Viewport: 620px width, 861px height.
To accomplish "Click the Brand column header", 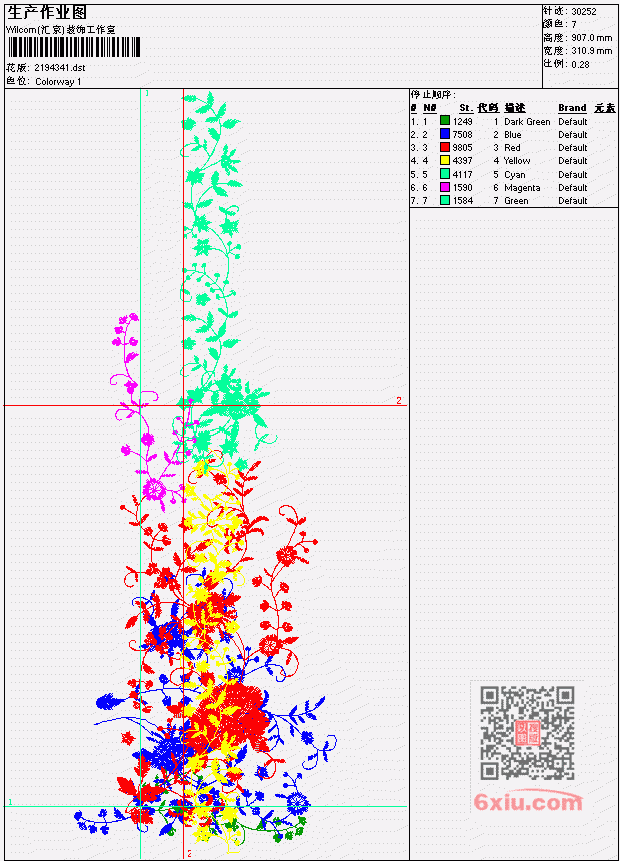I will pyautogui.click(x=572, y=108).
